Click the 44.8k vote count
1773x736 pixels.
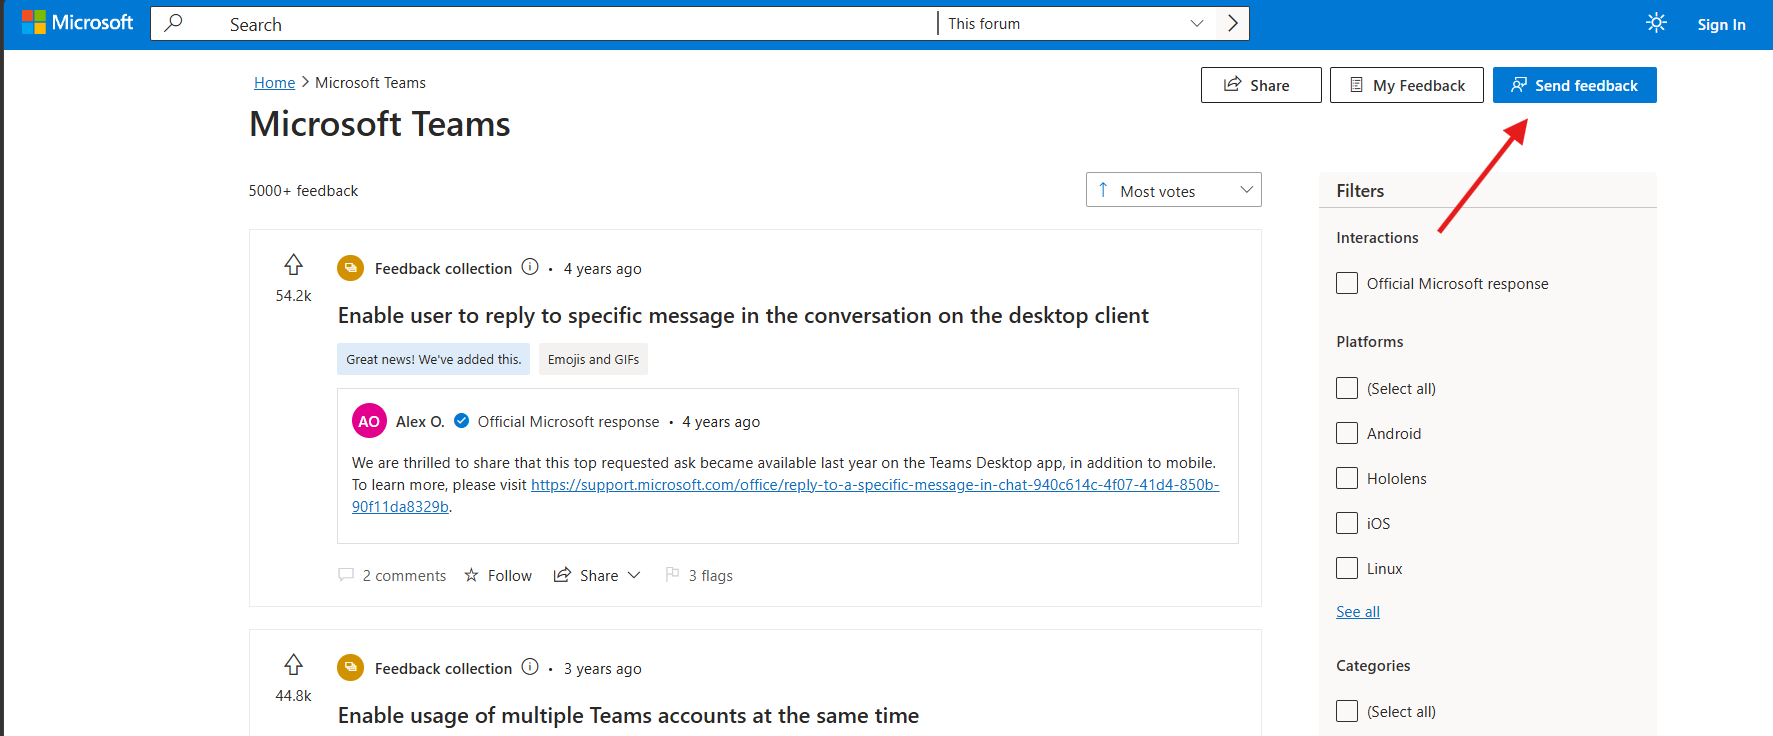[293, 696]
